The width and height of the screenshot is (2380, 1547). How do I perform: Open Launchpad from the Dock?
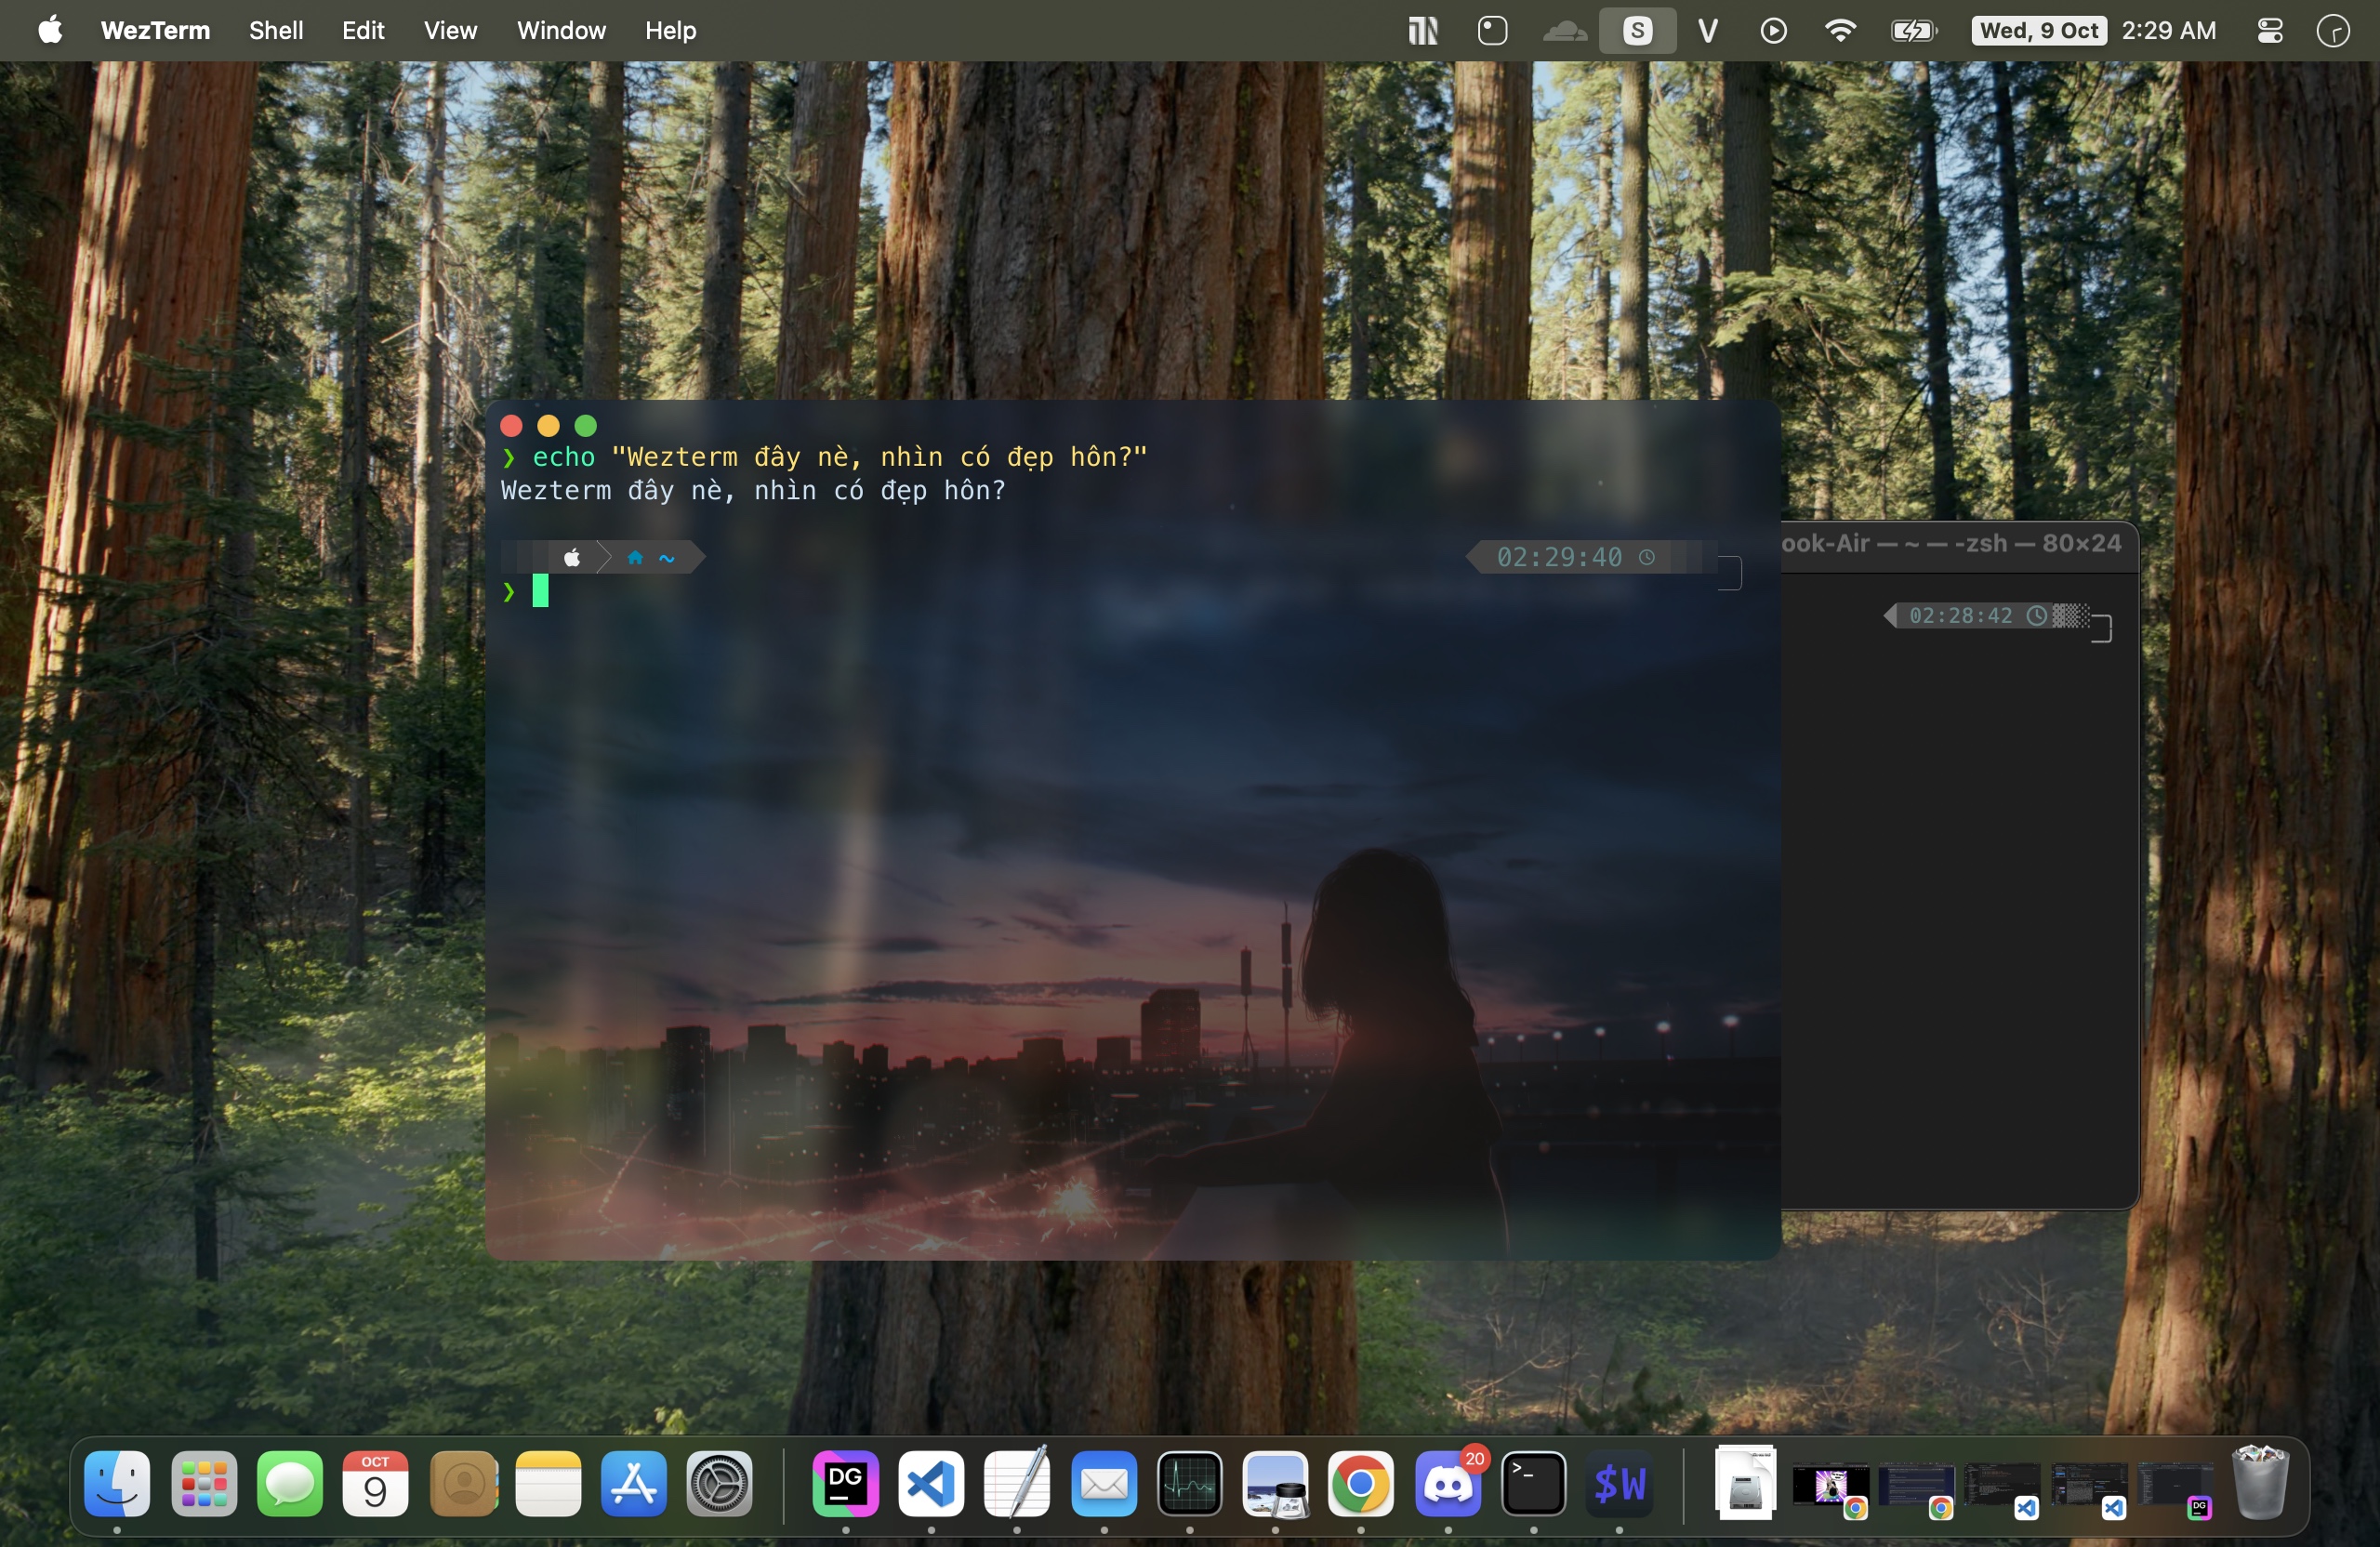click(204, 1483)
